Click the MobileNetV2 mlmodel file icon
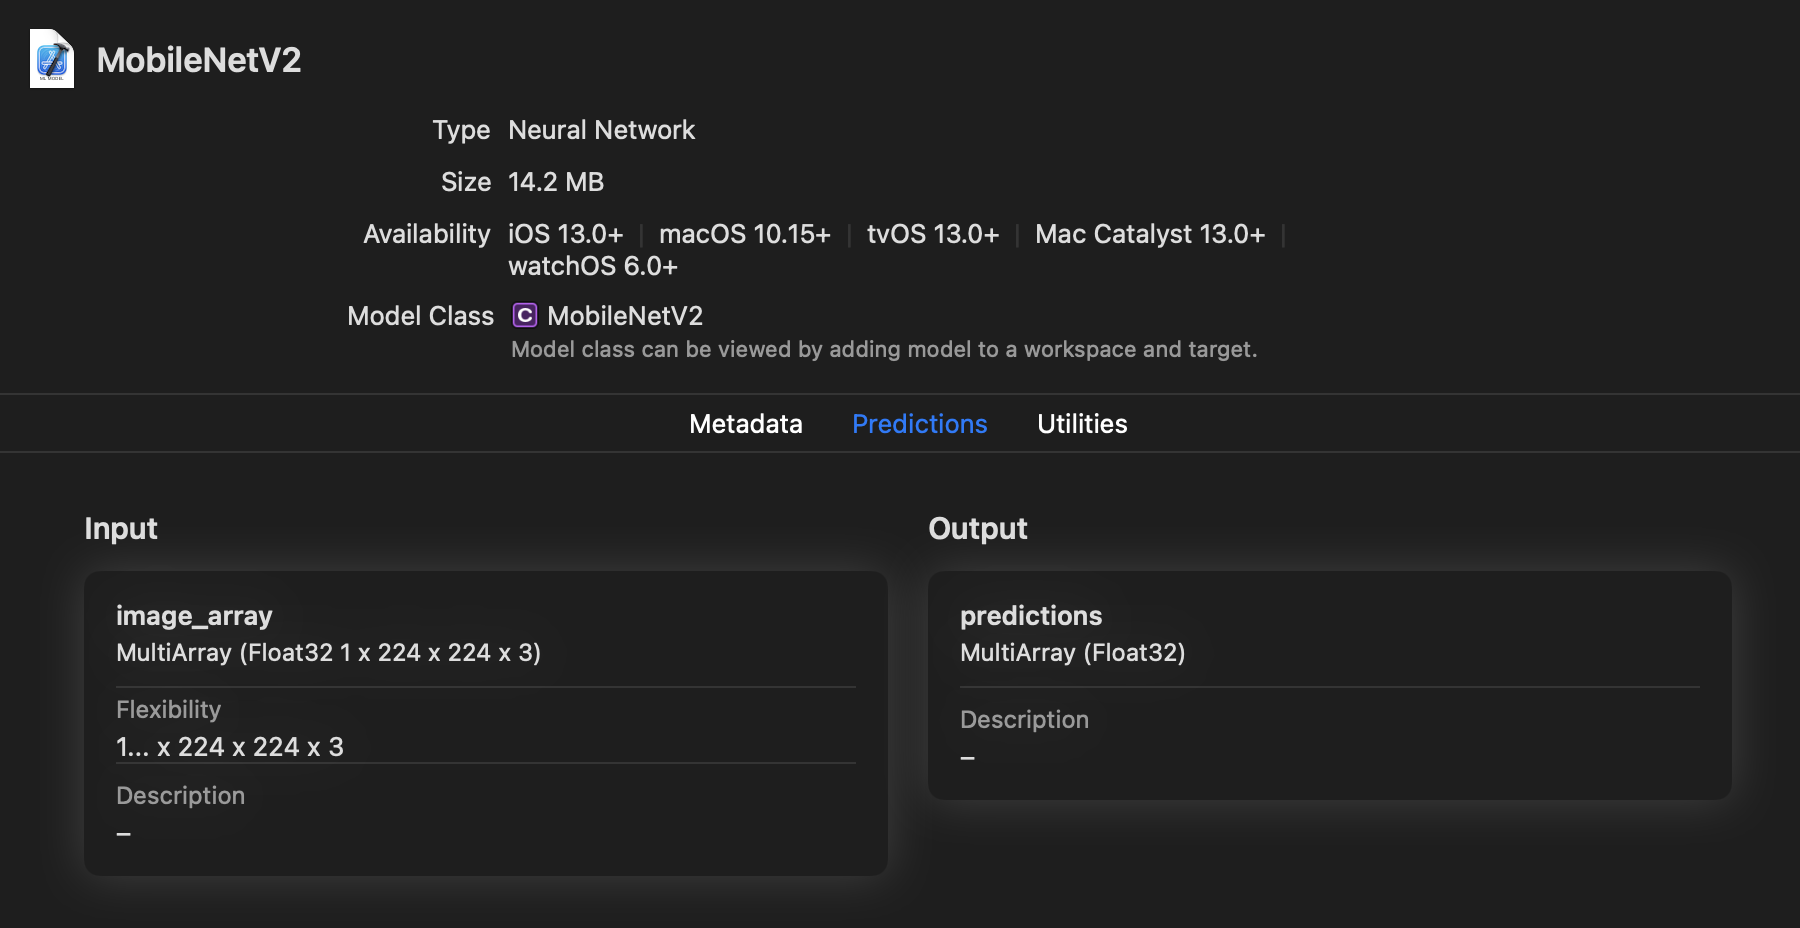Image resolution: width=1800 pixels, height=928 pixels. (x=52, y=59)
